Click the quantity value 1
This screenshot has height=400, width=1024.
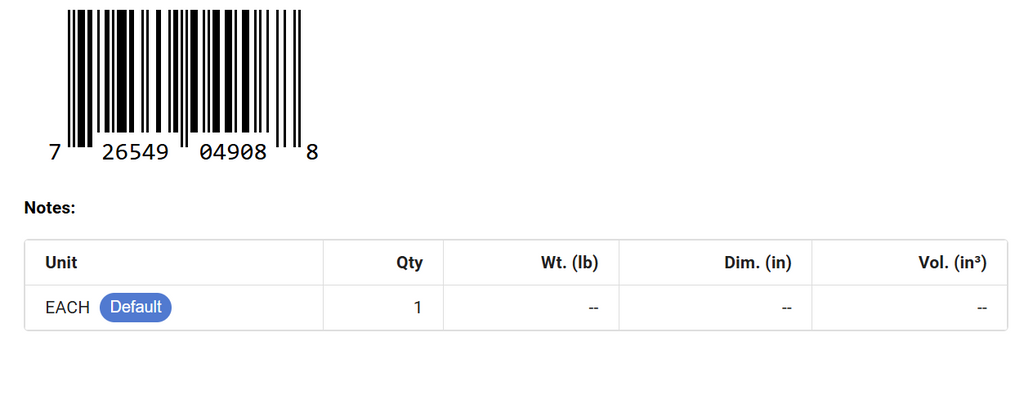[418, 308]
